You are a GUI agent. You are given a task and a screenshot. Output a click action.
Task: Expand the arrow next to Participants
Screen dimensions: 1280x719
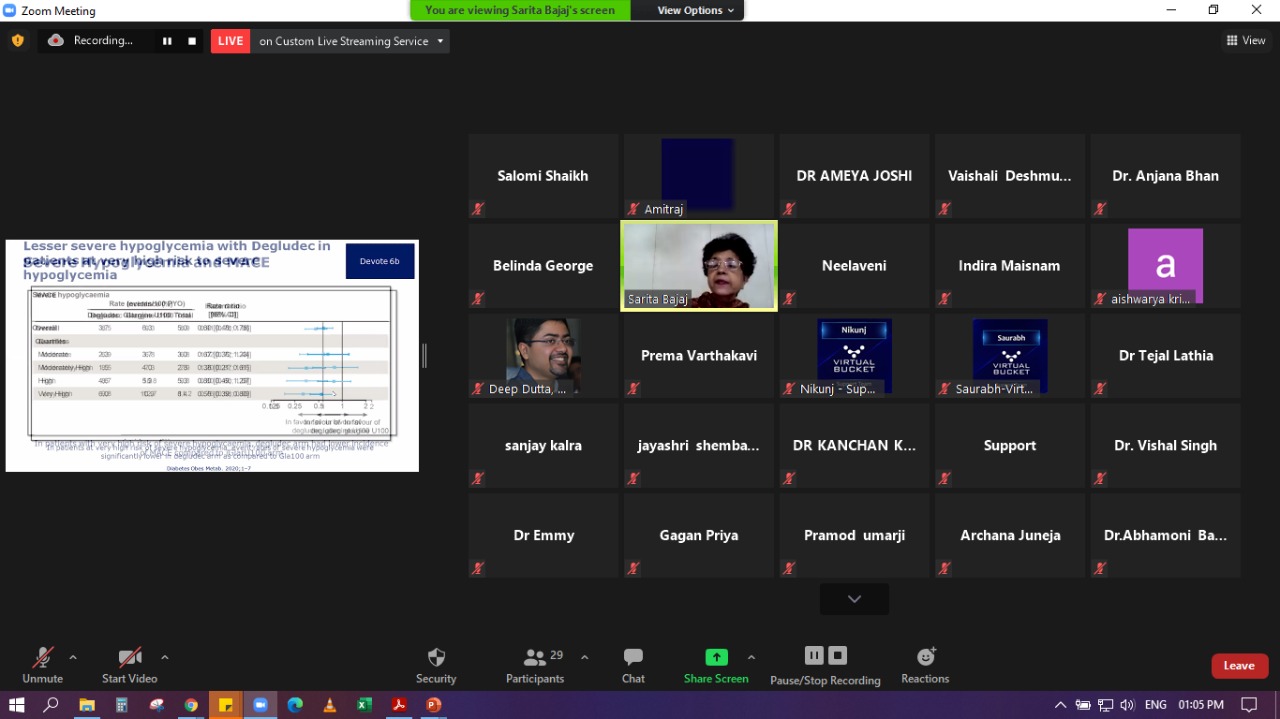pyautogui.click(x=584, y=657)
